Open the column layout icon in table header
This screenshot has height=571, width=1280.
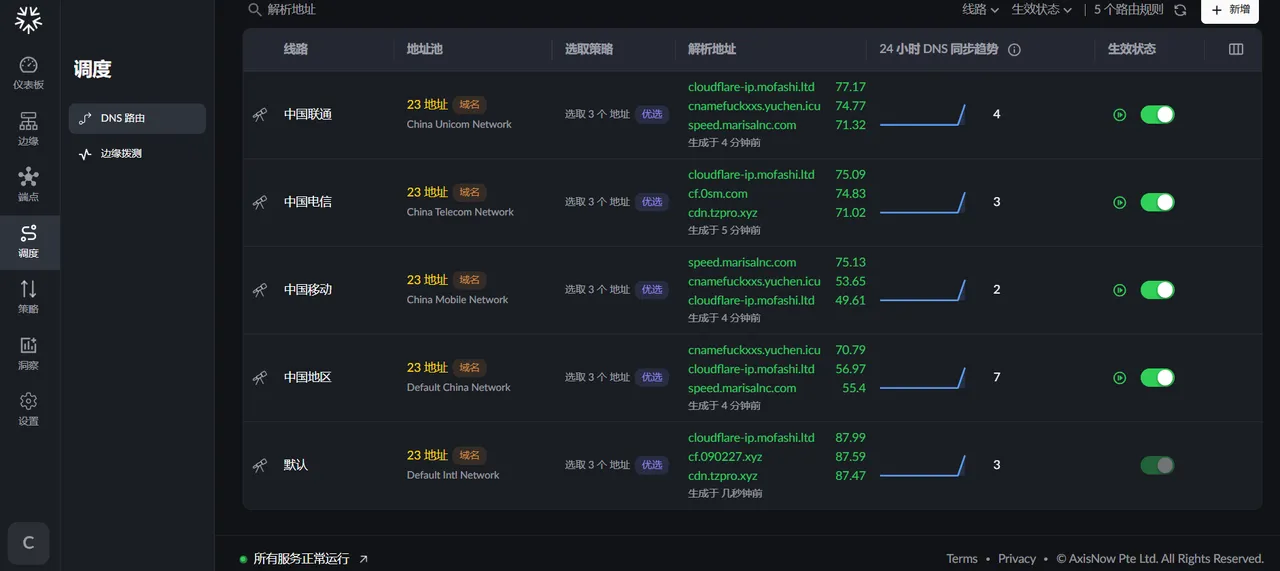(1236, 49)
